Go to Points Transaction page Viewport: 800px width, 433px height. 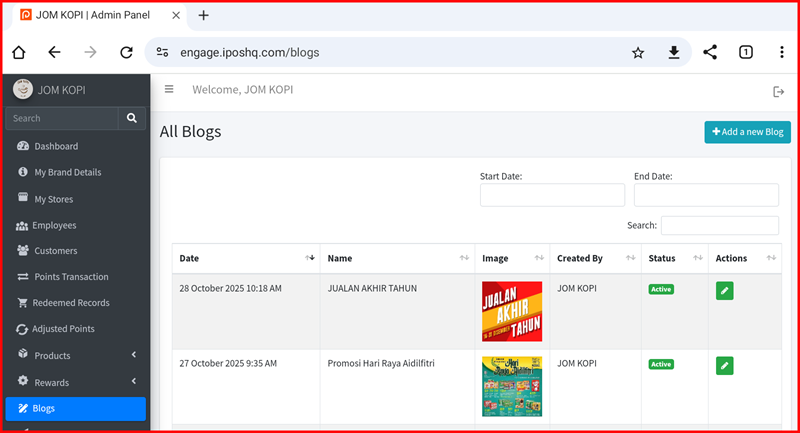click(70, 277)
